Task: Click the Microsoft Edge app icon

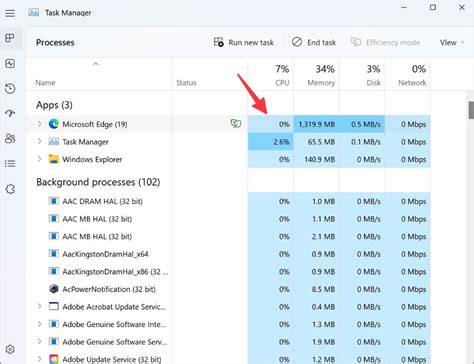Action: (53, 124)
